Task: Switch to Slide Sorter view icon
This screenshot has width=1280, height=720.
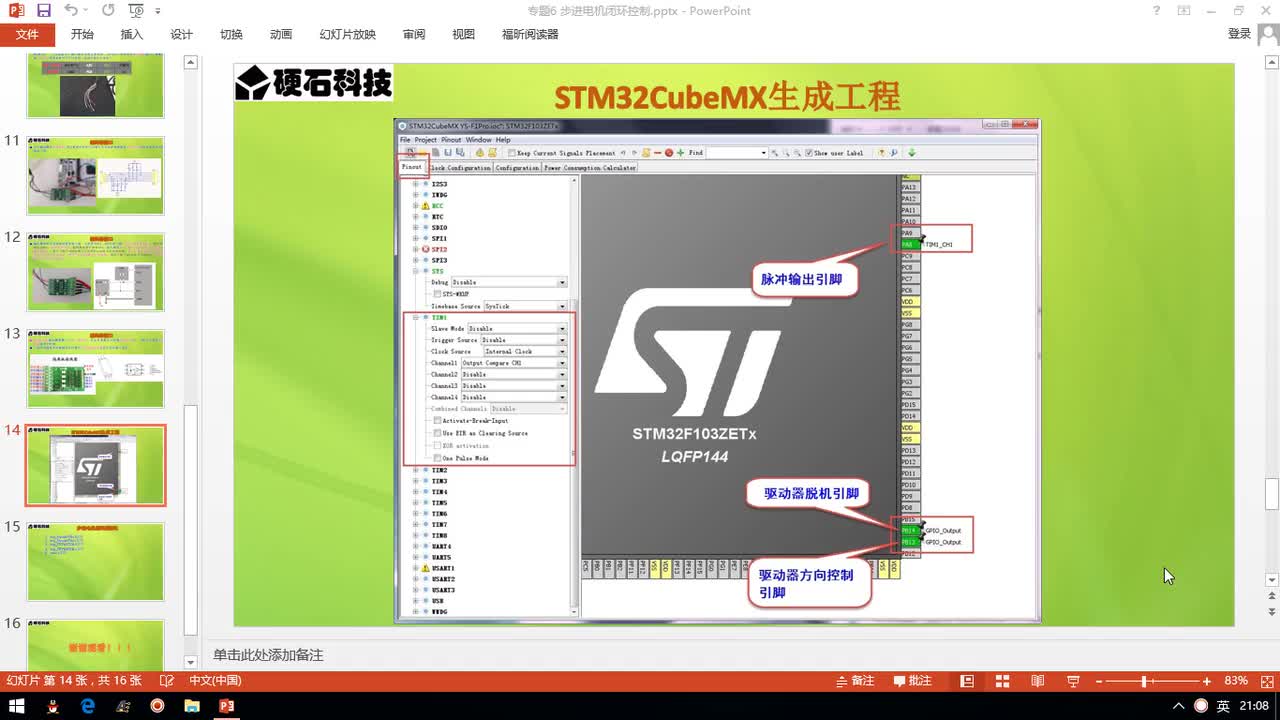Action: point(1002,681)
